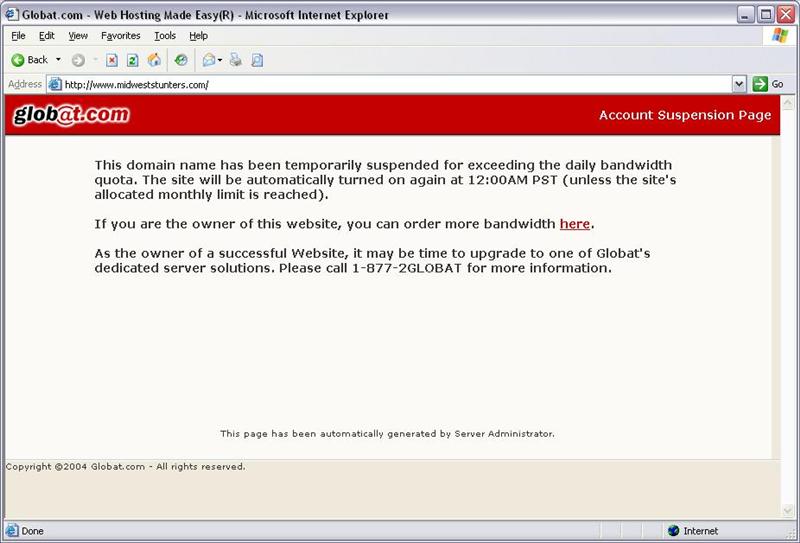Viewport: 800px width, 543px height.
Task: Open the File menu
Action: (x=18, y=35)
